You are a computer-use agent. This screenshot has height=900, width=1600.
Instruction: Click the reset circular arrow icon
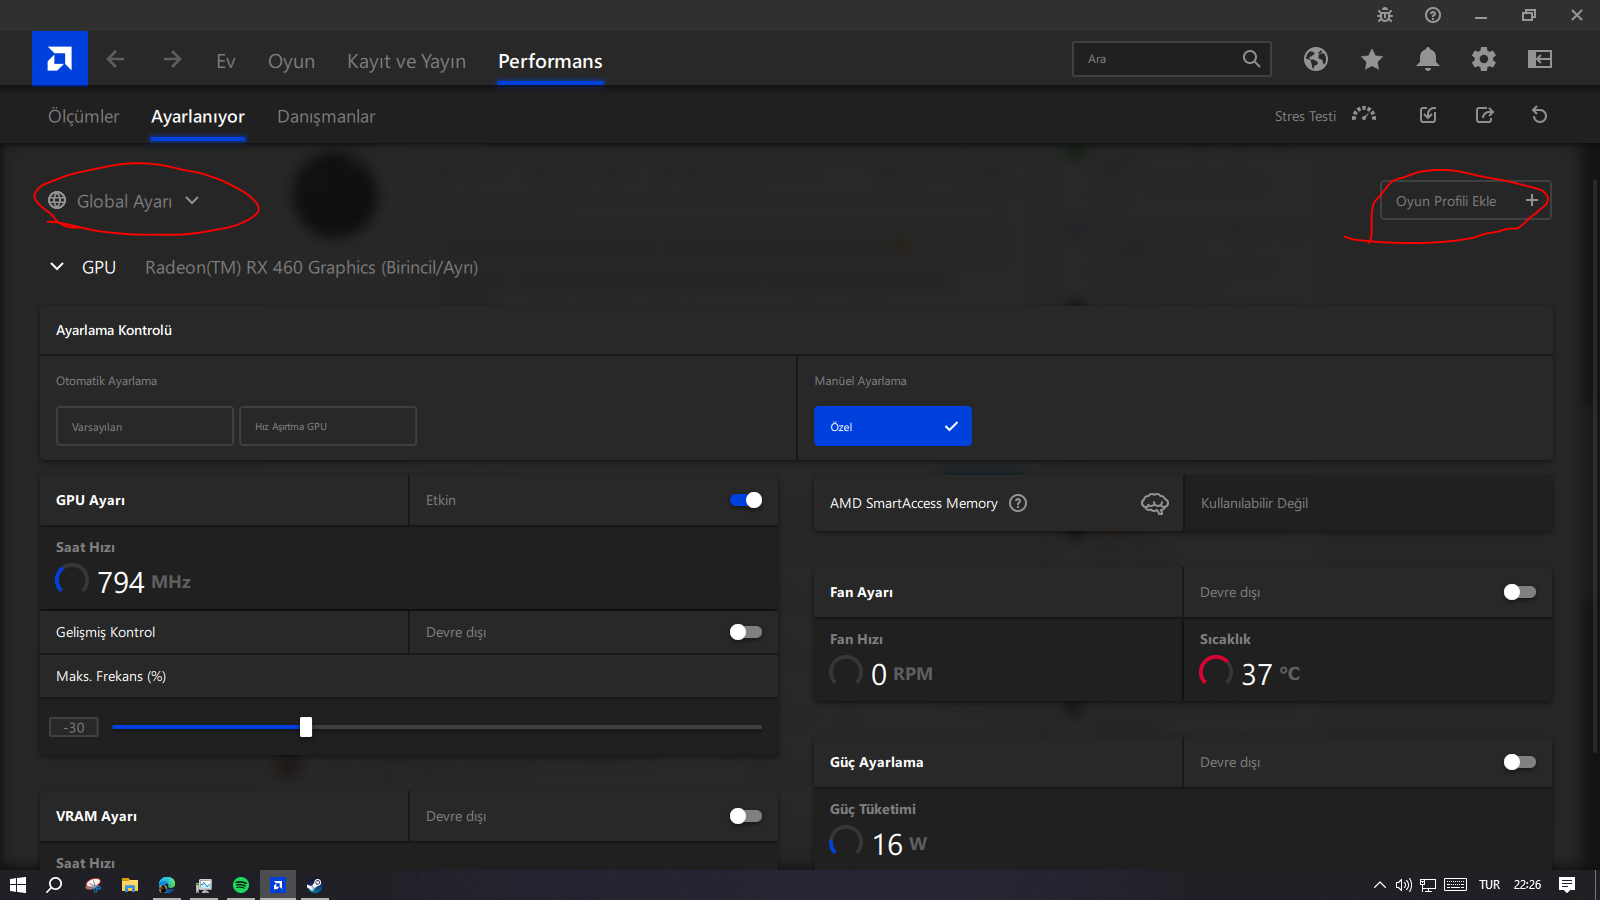coord(1540,115)
